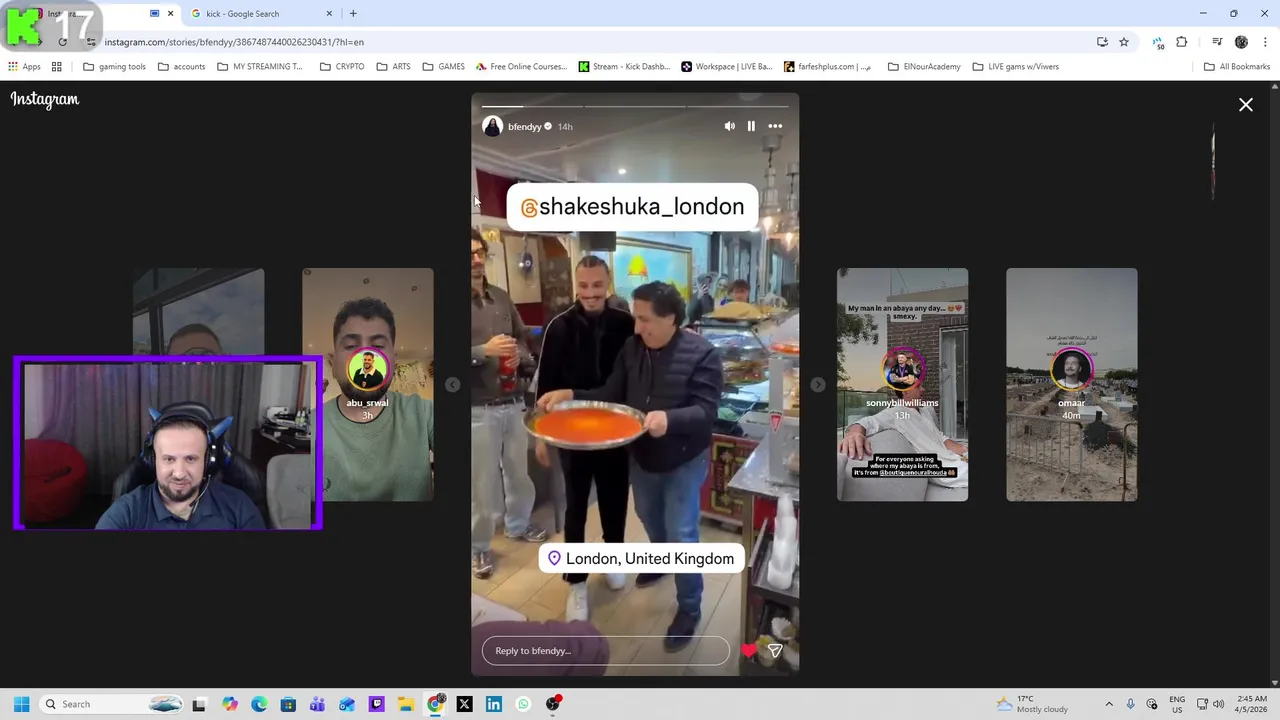1280x720 pixels.
Task: Click the address bar URL
Action: [234, 42]
